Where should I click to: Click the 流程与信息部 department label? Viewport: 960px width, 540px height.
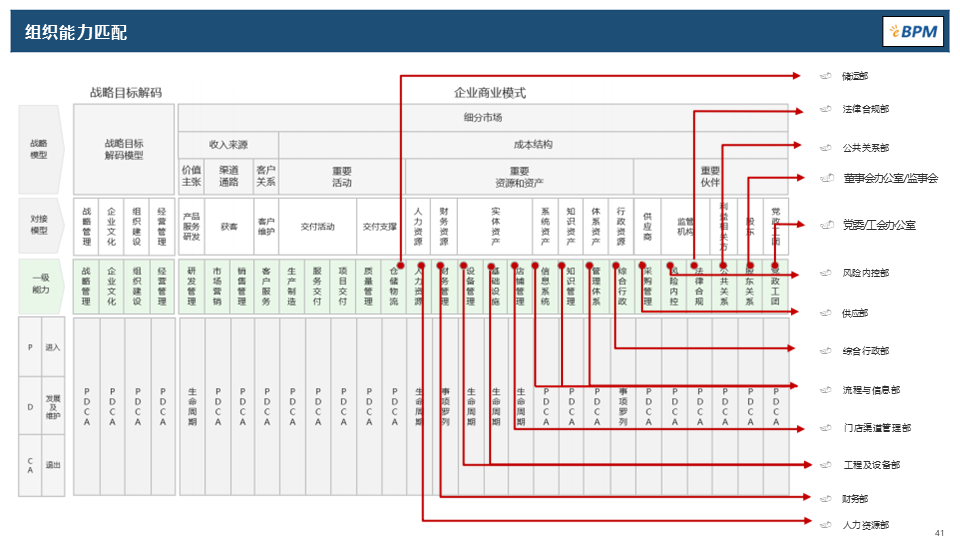871,389
